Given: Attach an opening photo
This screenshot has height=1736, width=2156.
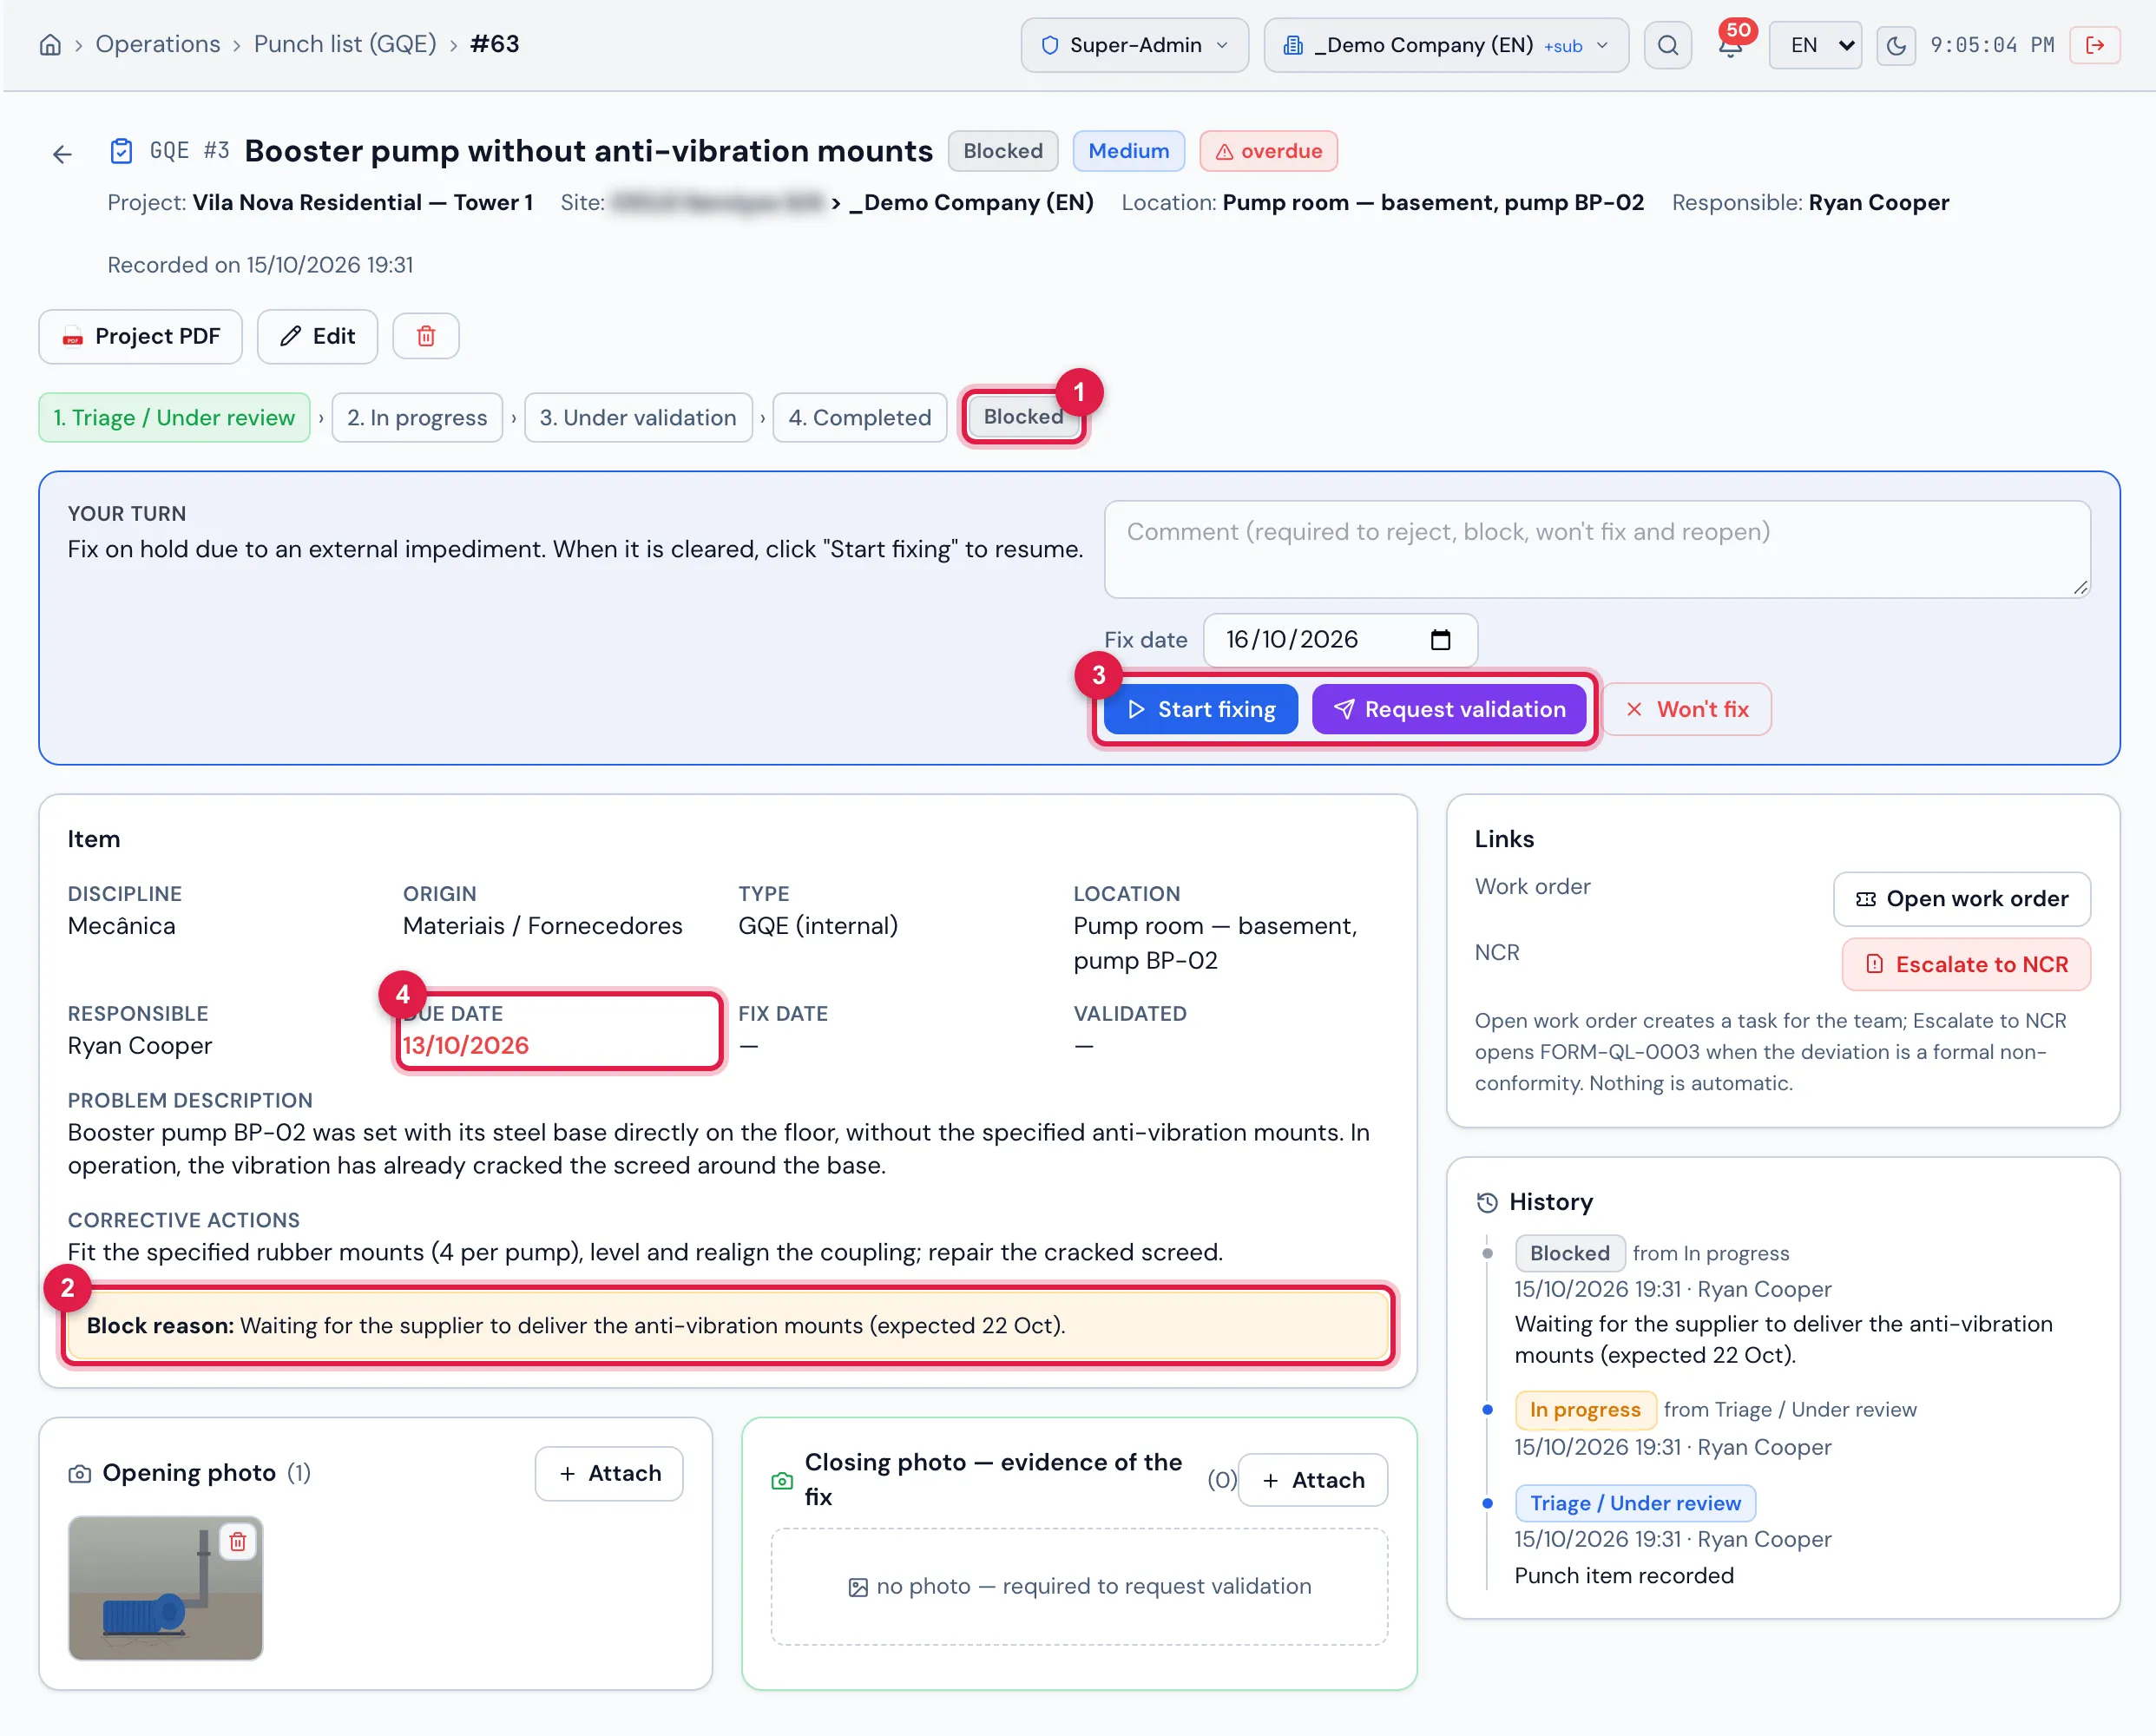Looking at the screenshot, I should tap(609, 1473).
